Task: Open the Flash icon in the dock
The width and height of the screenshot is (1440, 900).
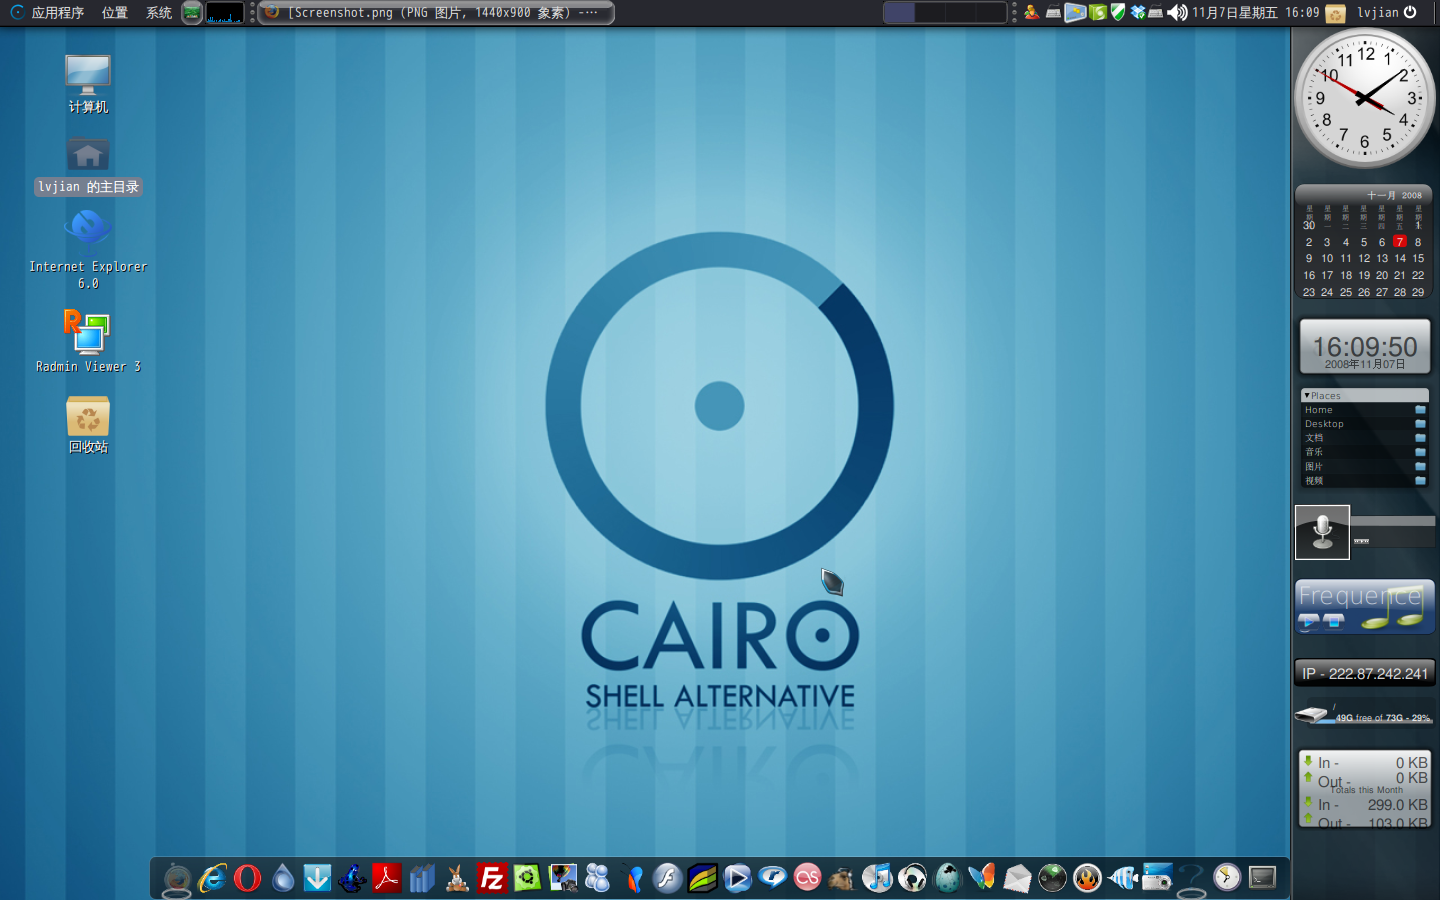Action: (x=667, y=878)
